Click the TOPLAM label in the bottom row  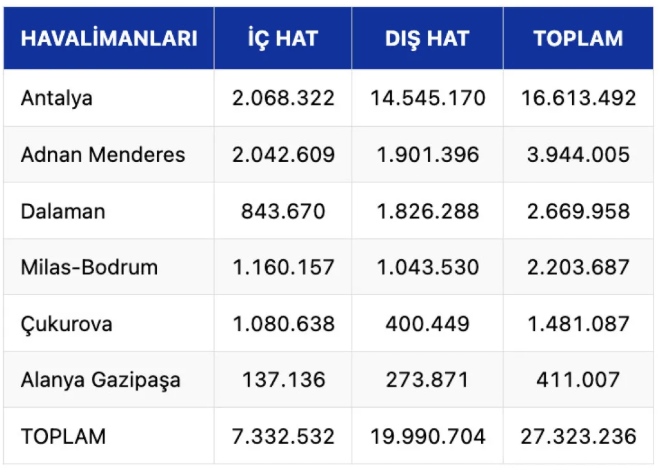pos(63,437)
